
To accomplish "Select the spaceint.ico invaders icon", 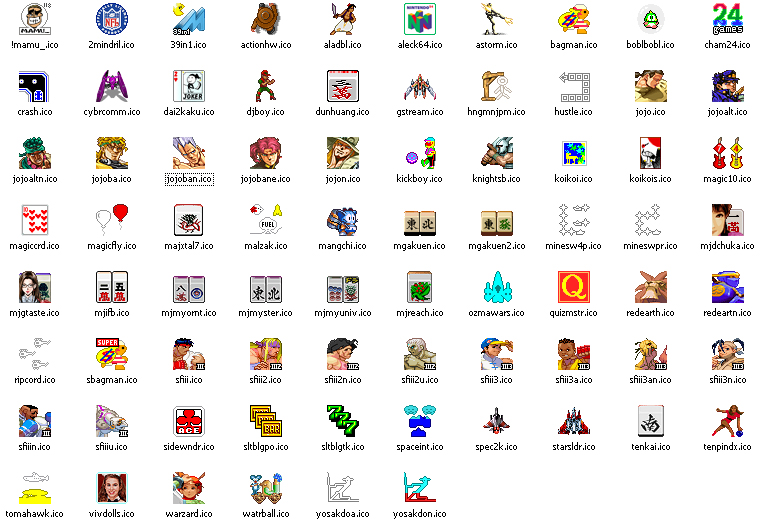I will coord(420,421).
